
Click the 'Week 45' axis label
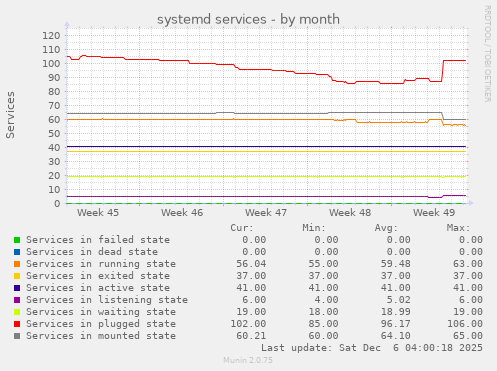[x=98, y=213]
